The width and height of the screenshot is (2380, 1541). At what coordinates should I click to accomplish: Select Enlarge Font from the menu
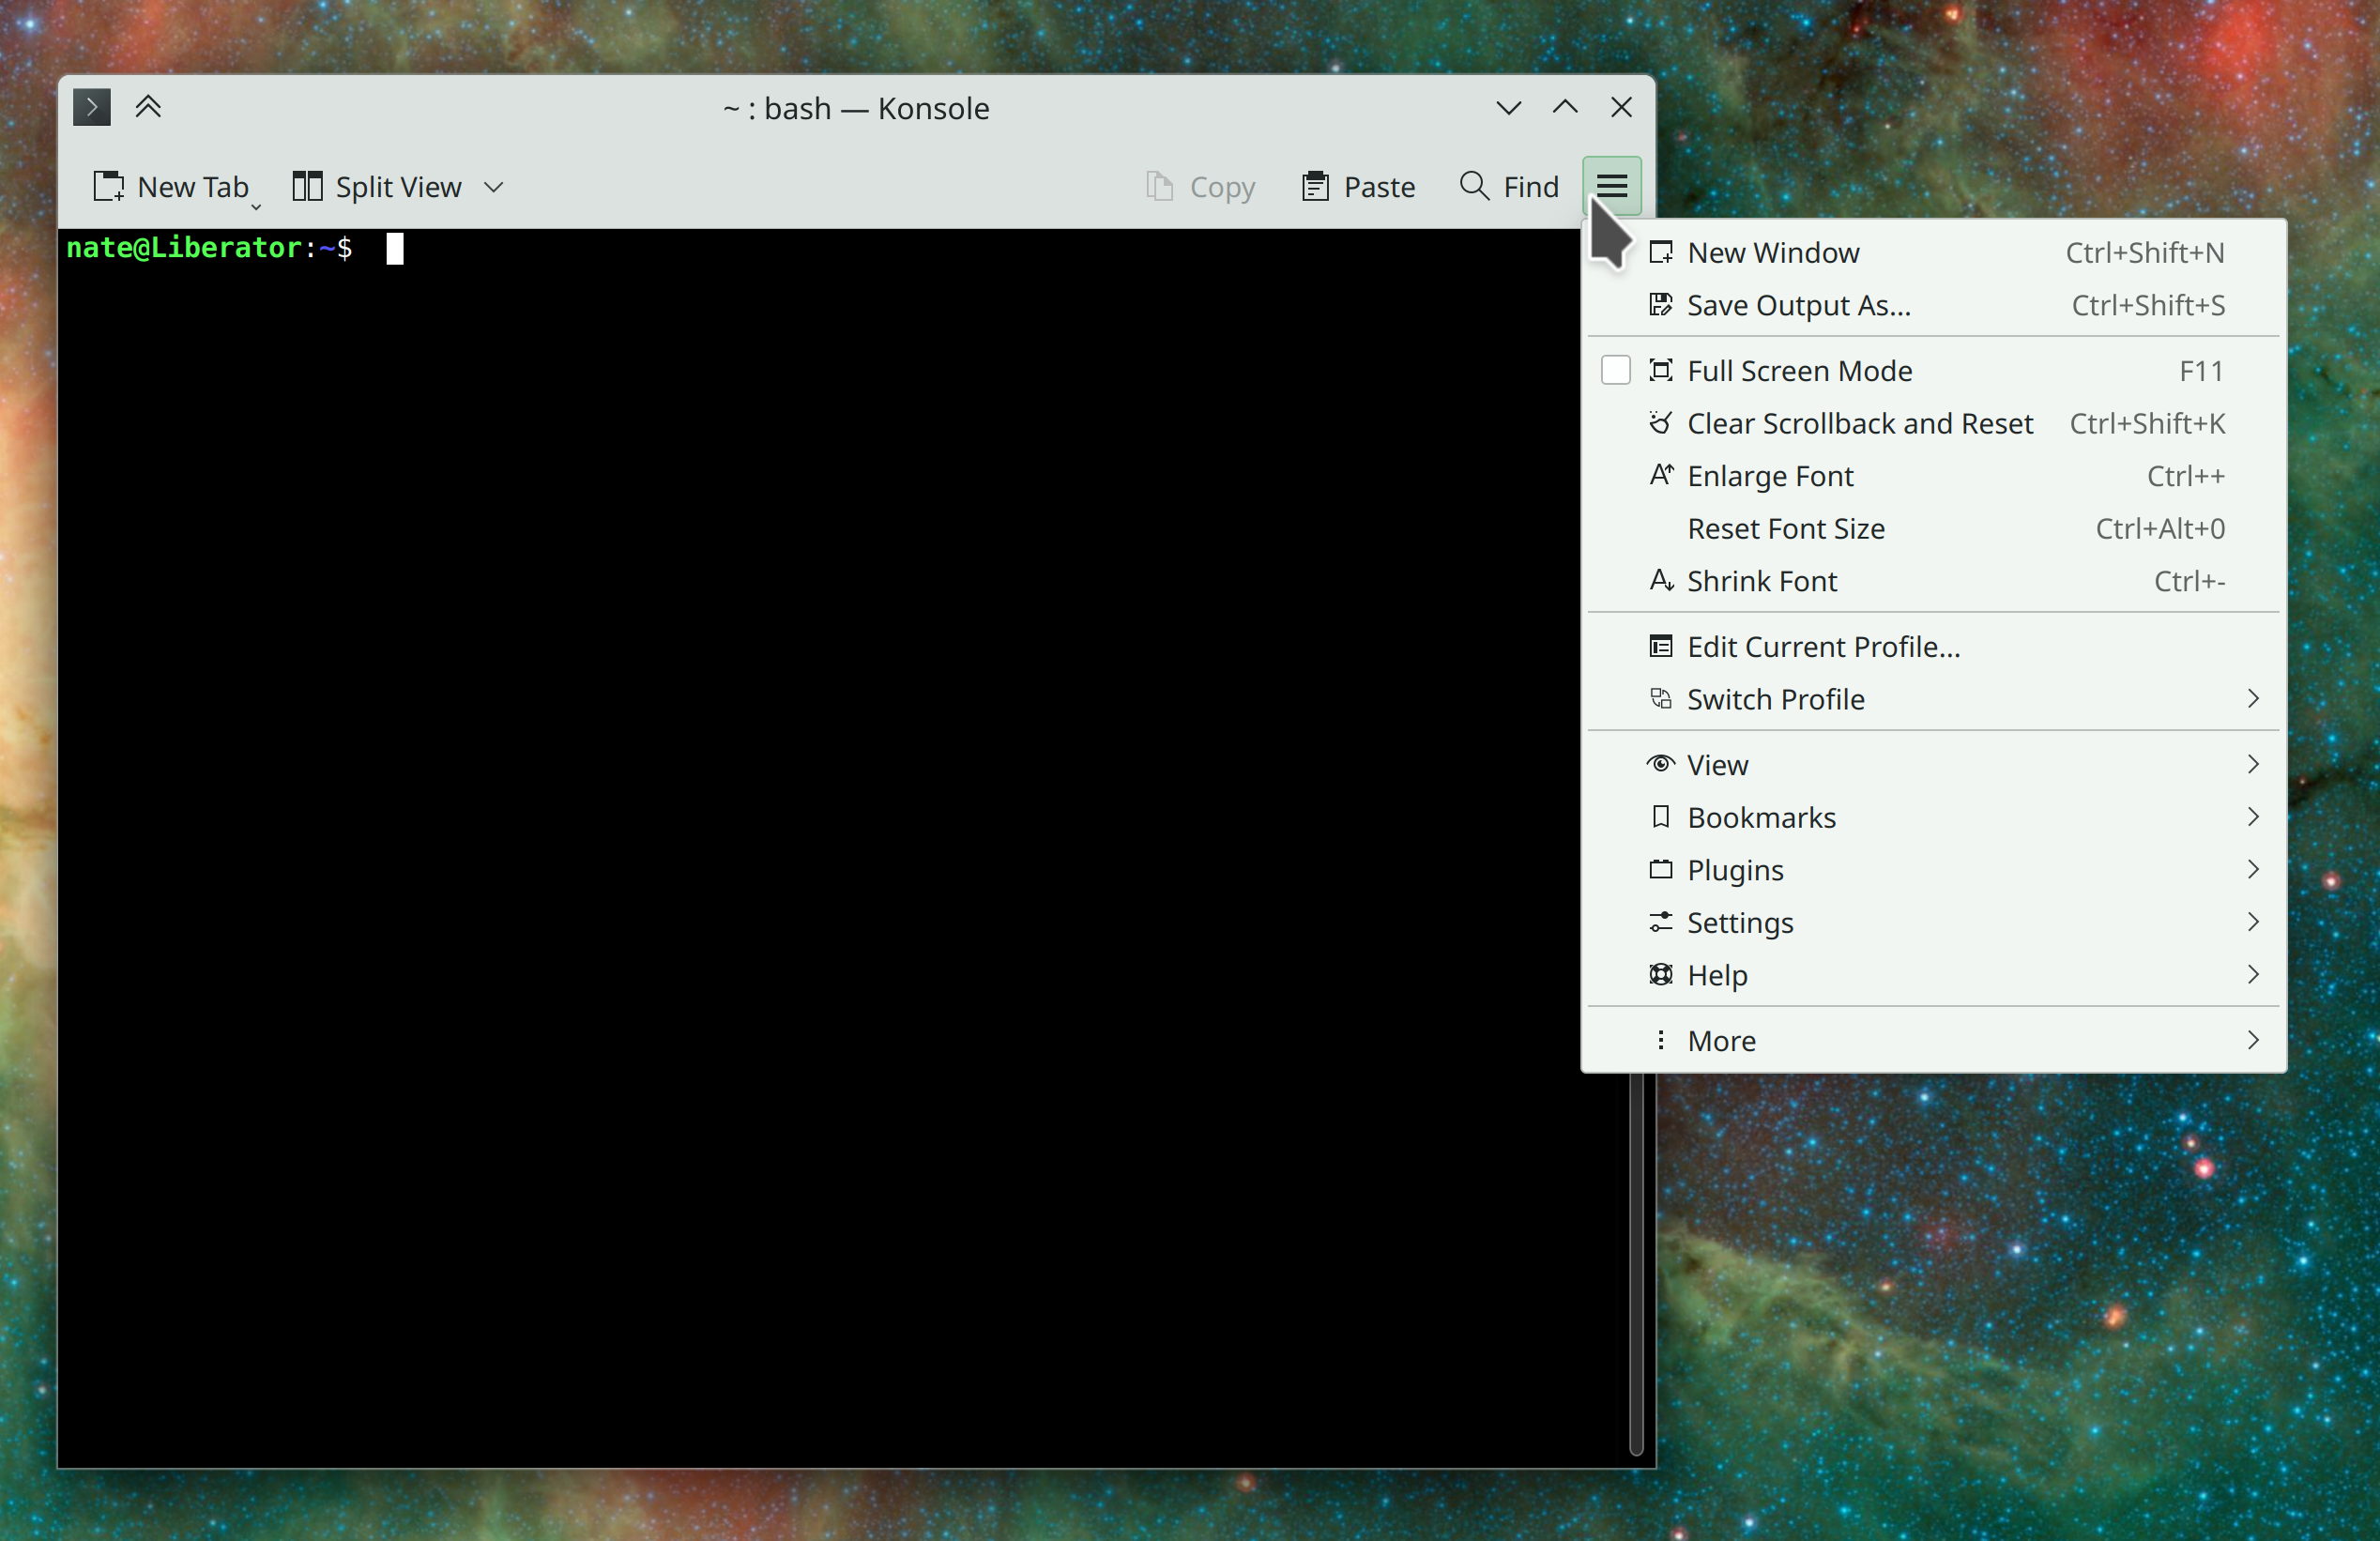pos(1769,476)
